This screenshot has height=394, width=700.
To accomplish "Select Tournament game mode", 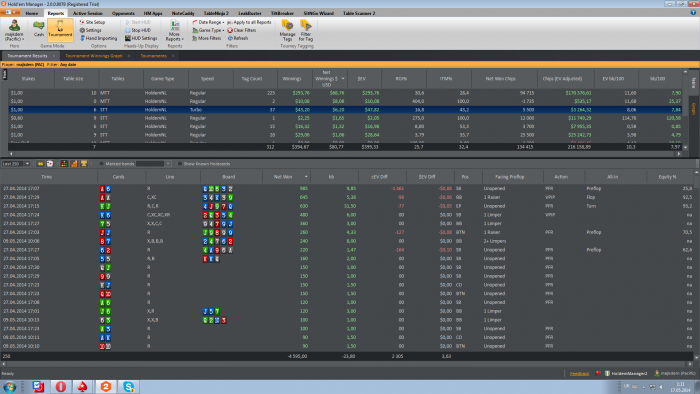I will (x=60, y=29).
